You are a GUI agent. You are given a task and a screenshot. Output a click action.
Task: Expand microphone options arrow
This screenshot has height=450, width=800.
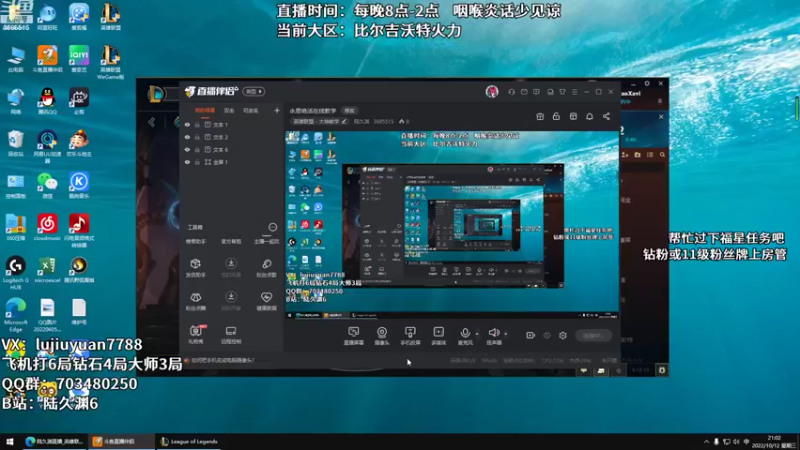[x=477, y=334]
